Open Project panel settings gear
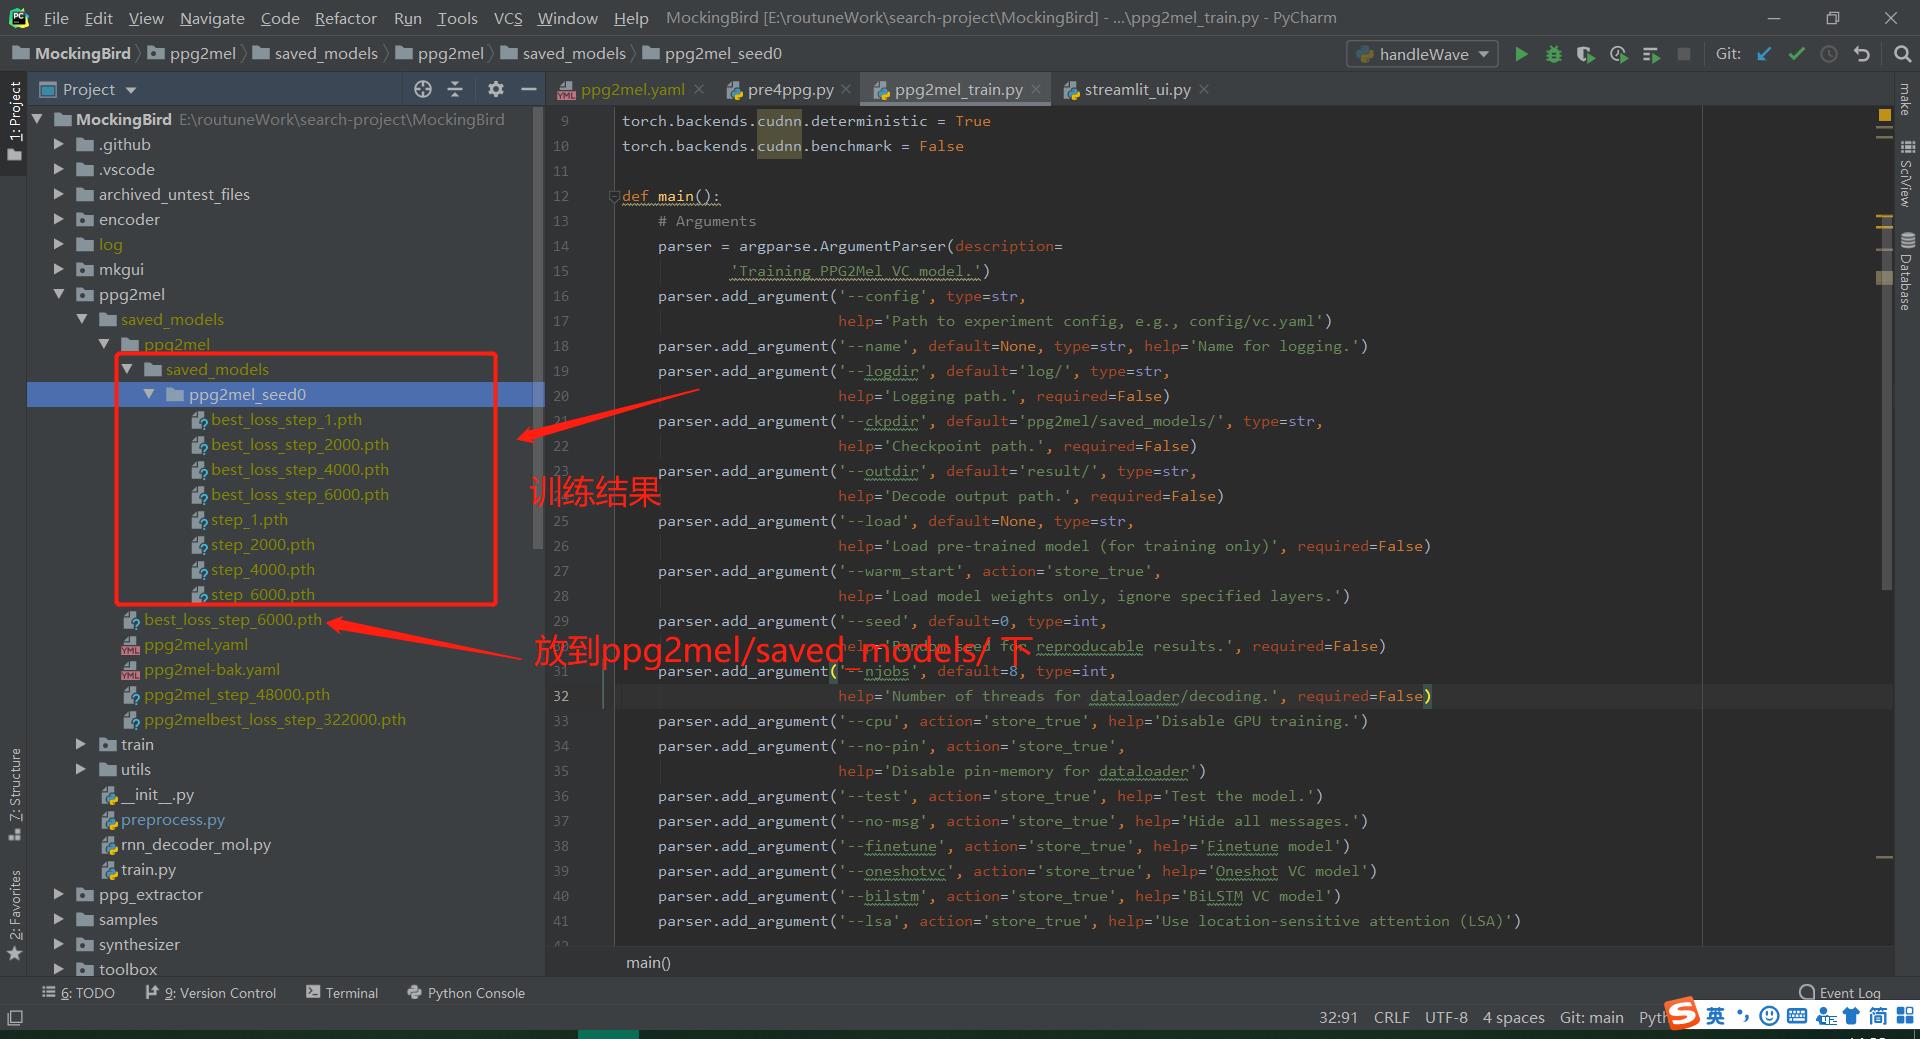Screen dimensions: 1920x1039 point(495,89)
